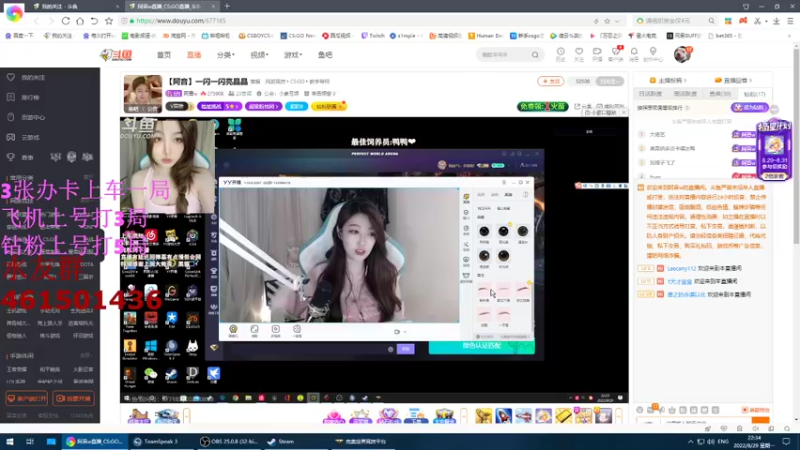Click the undo/restore tab arrow icon
Image resolution: width=800 pixels, height=450 pixels.
click(94, 21)
